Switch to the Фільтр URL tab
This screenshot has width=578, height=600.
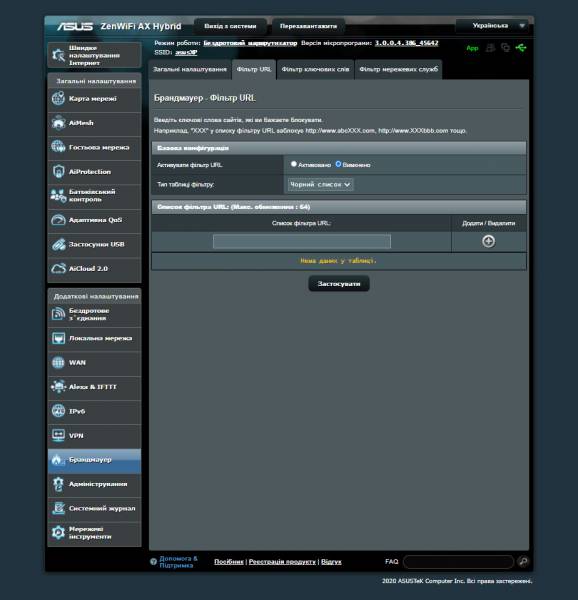coord(254,70)
